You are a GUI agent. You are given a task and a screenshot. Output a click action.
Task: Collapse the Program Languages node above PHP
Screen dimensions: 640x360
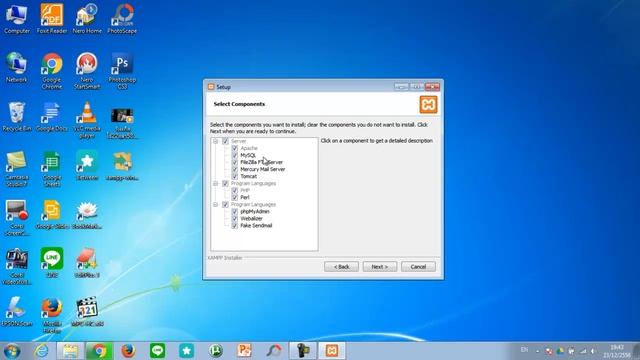pos(216,183)
